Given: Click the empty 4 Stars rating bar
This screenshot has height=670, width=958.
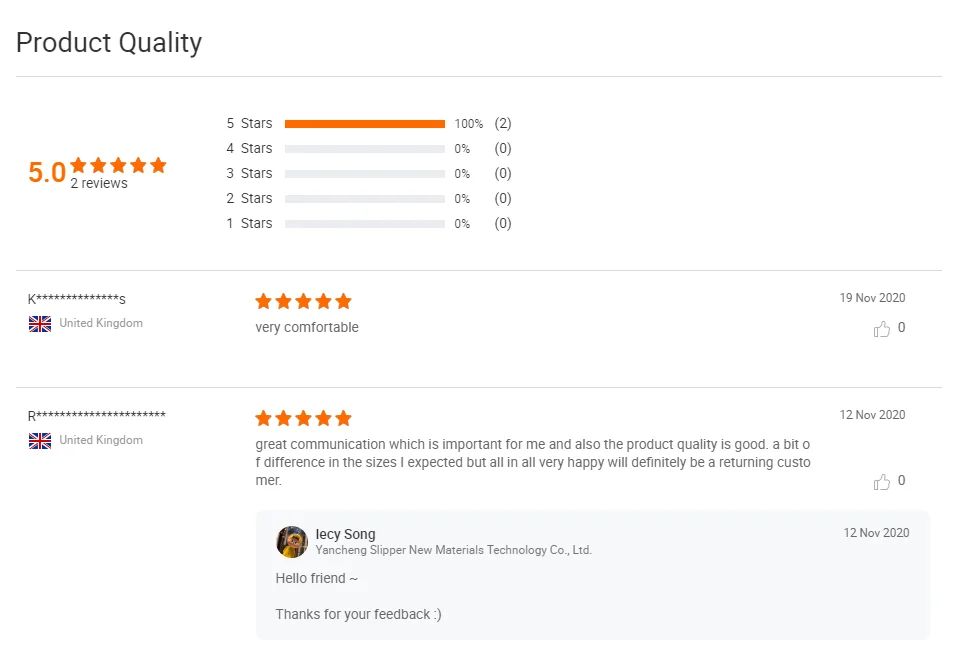Looking at the screenshot, I should [365, 149].
